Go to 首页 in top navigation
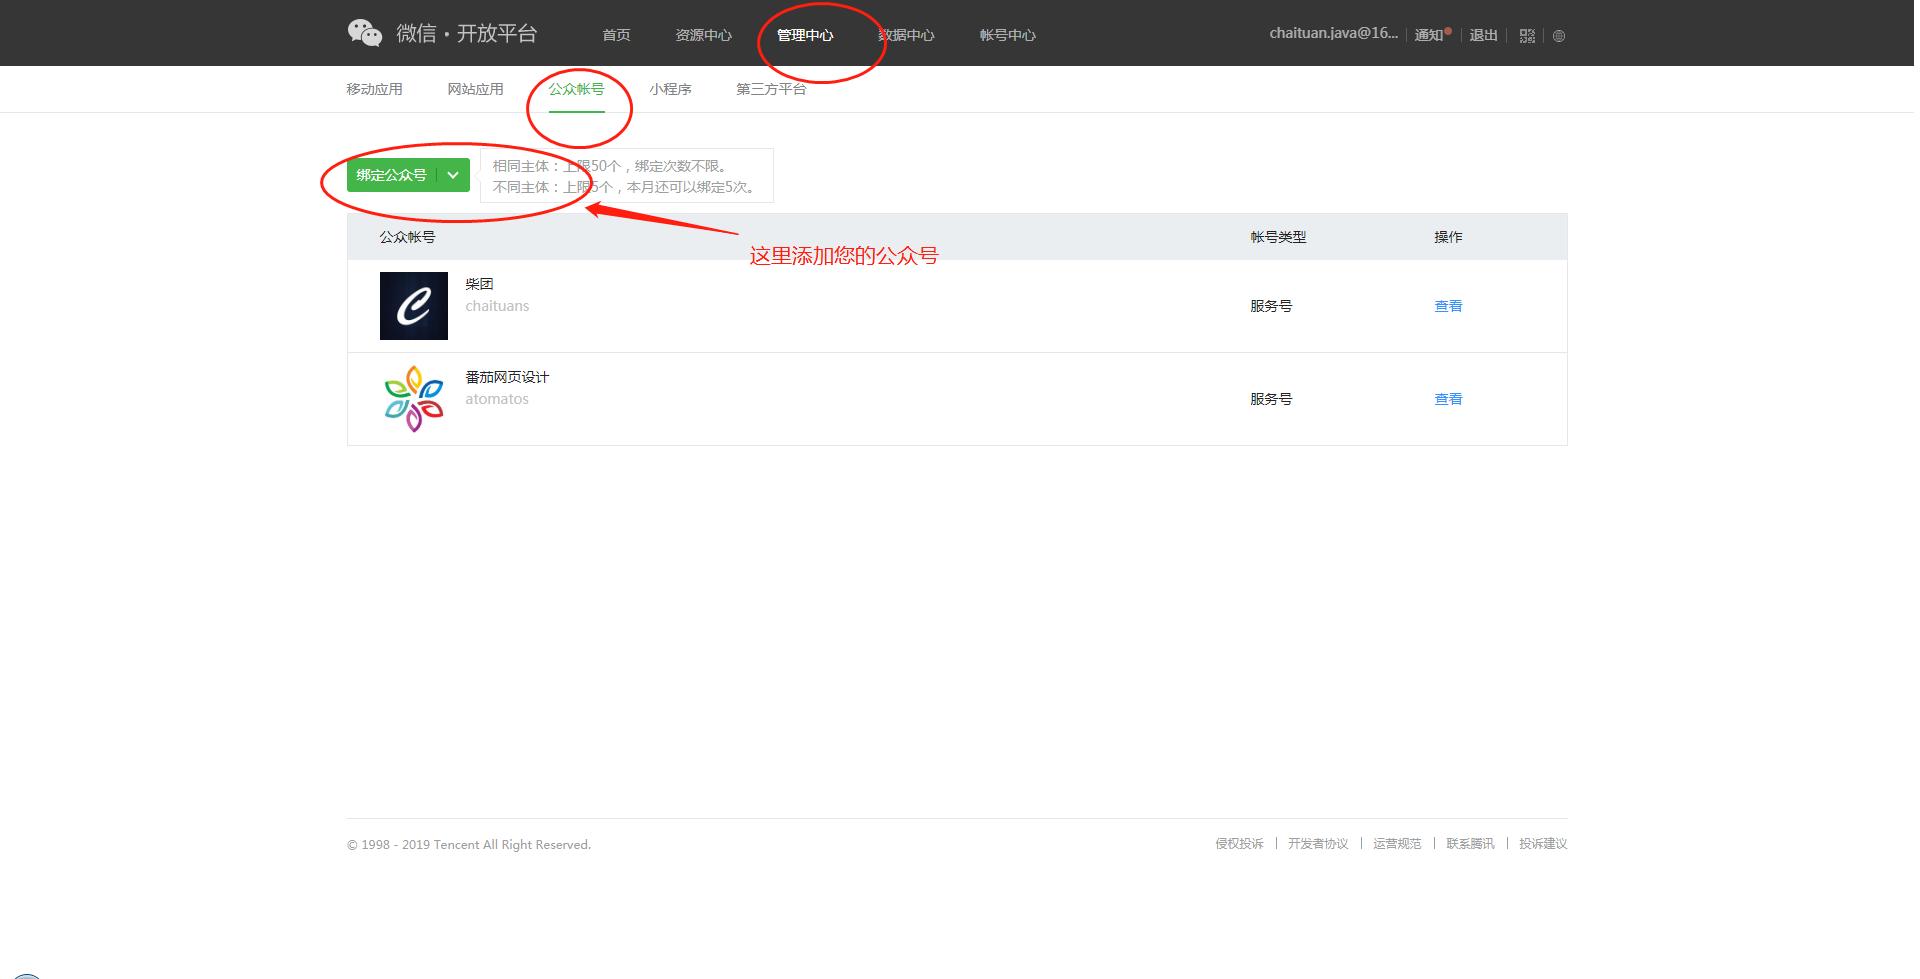1920x979 pixels. pyautogui.click(x=616, y=35)
